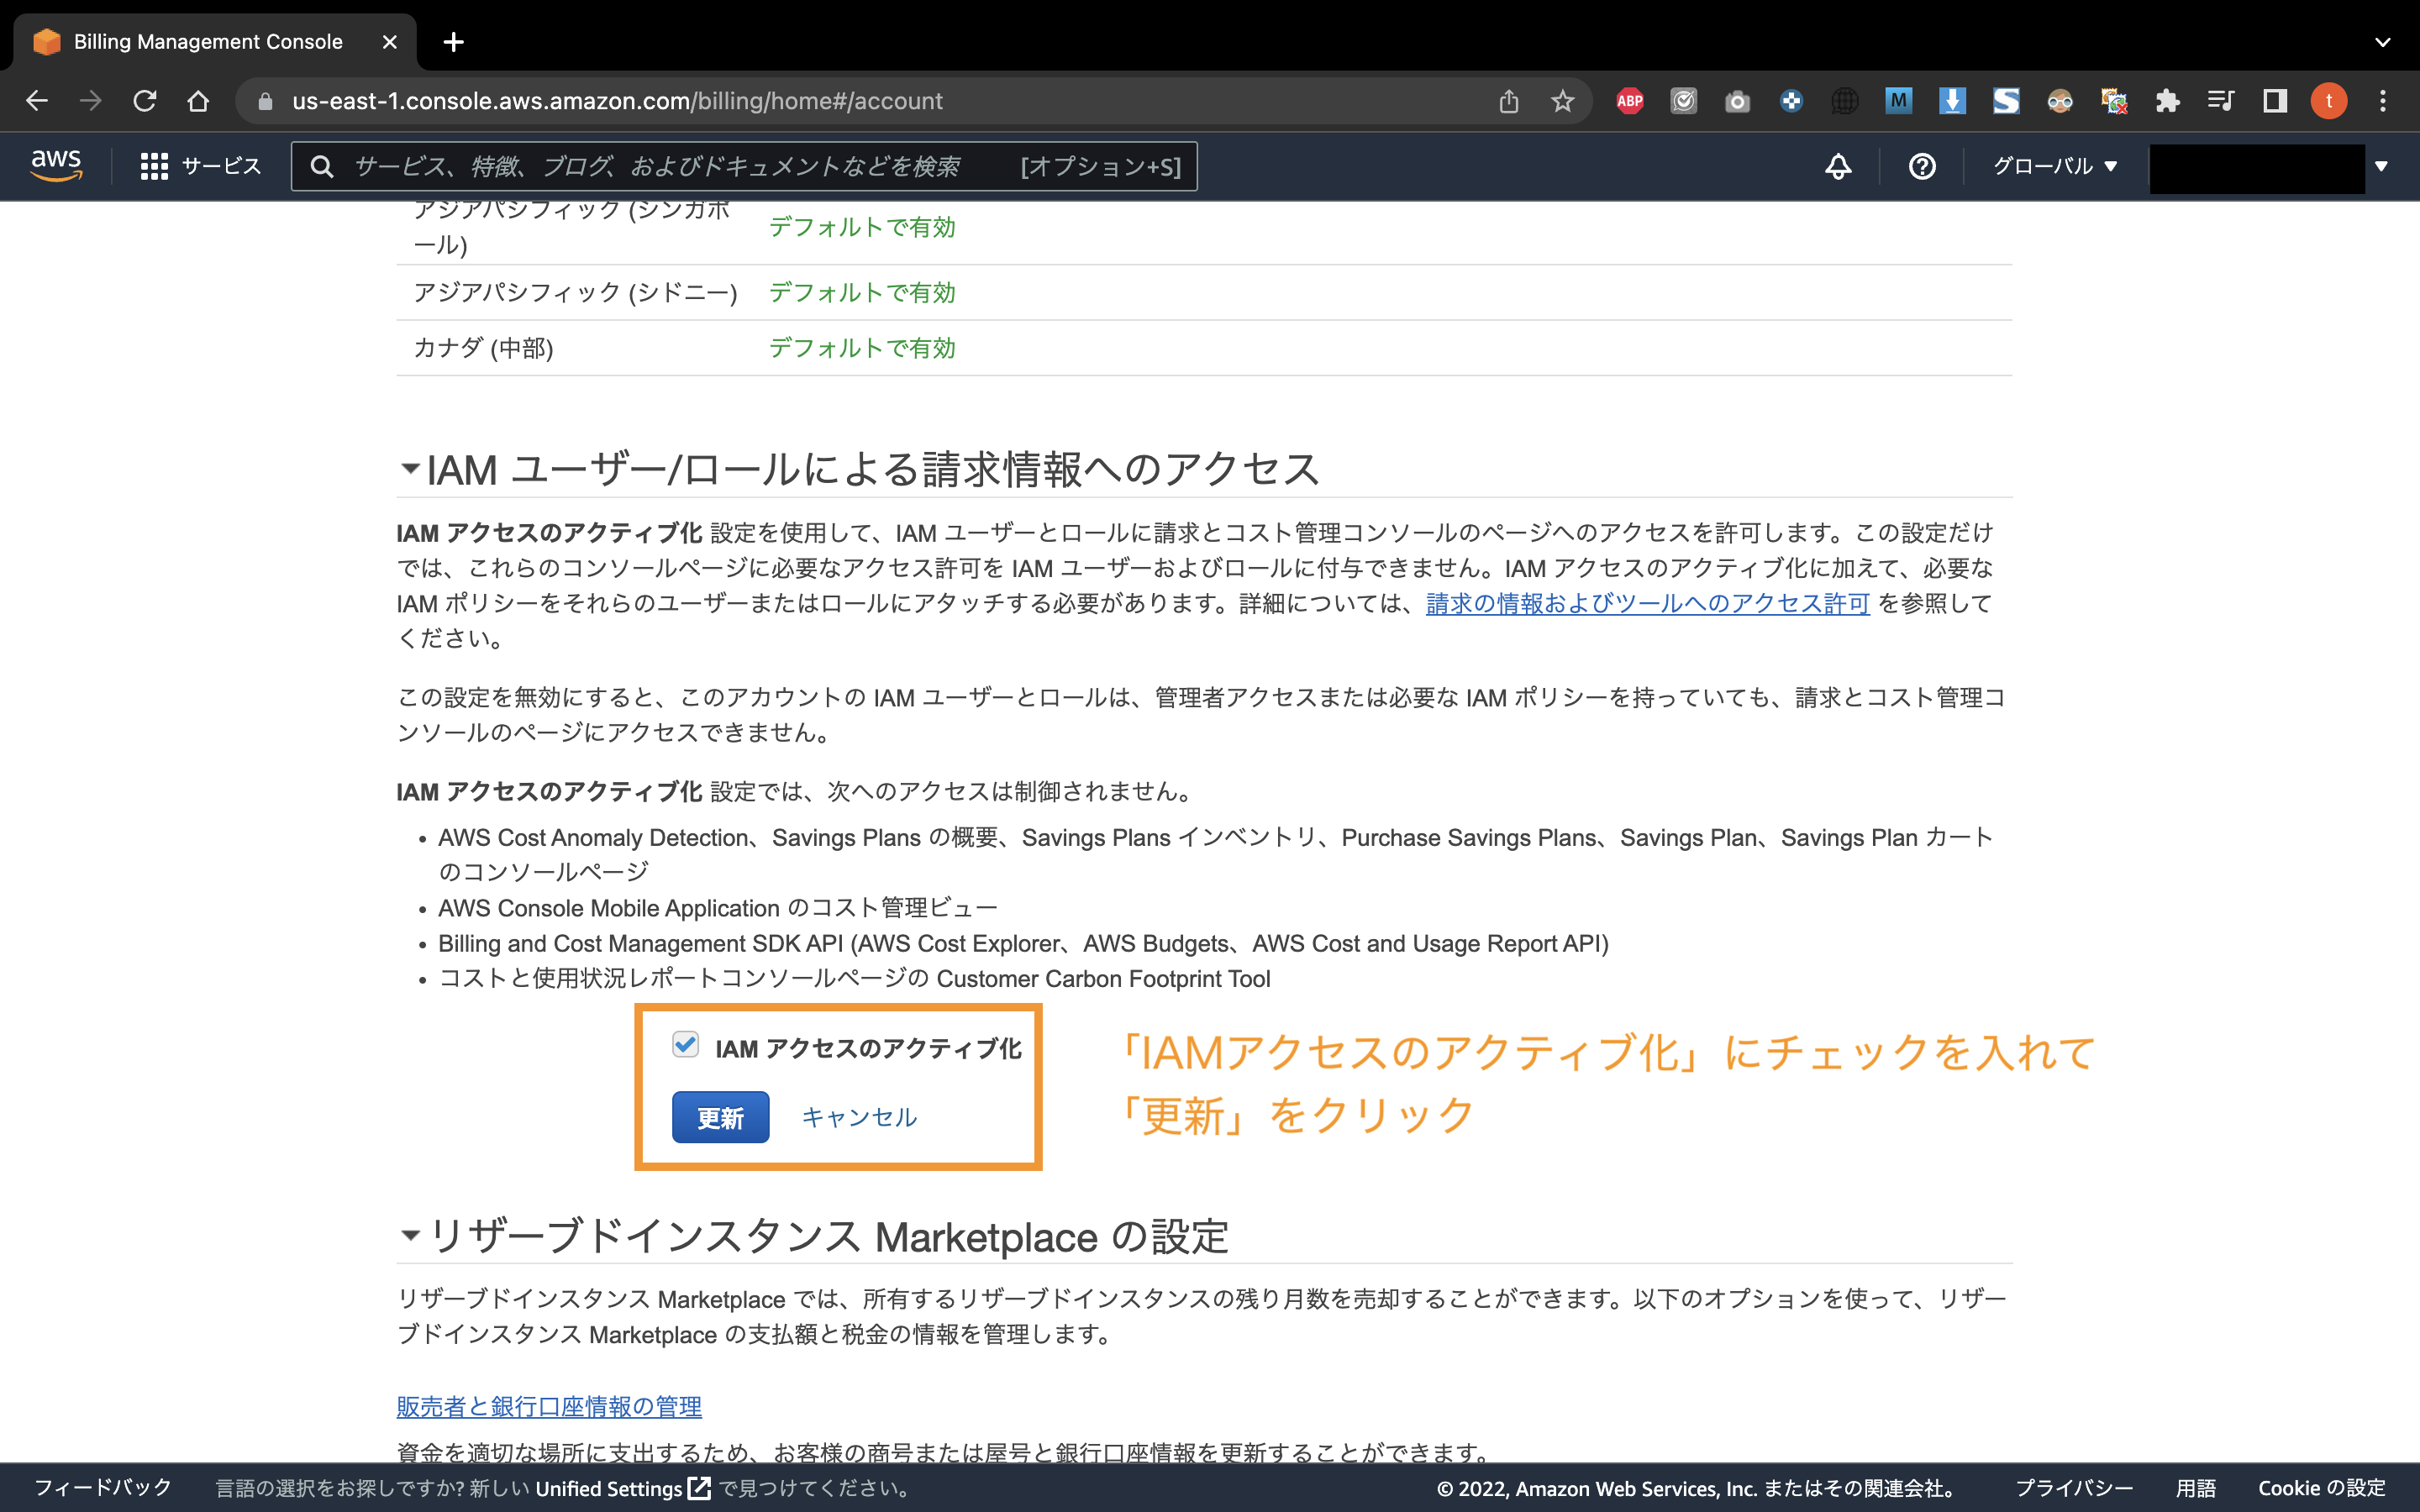Open a new browser tab
The width and height of the screenshot is (2420, 1512).
tap(453, 42)
